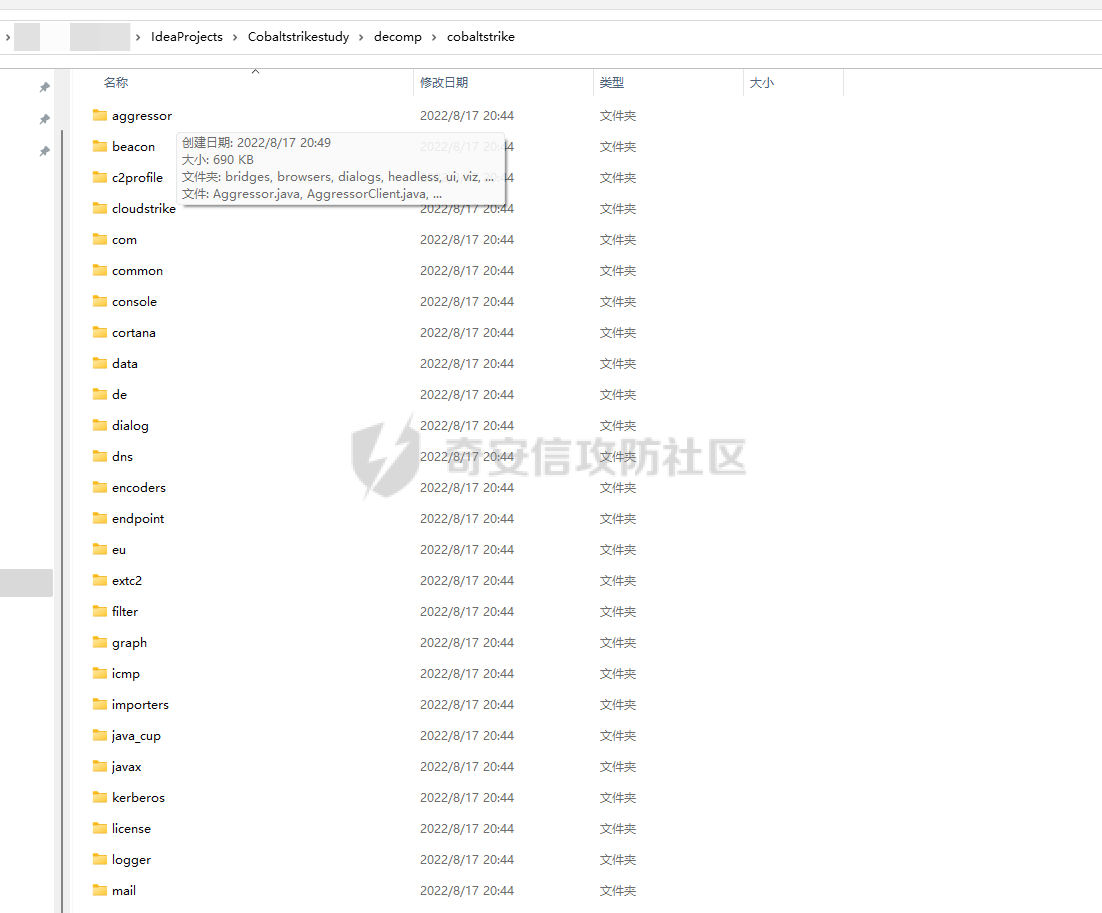Select the console folder name
Image resolution: width=1102 pixels, height=913 pixels.
point(134,302)
